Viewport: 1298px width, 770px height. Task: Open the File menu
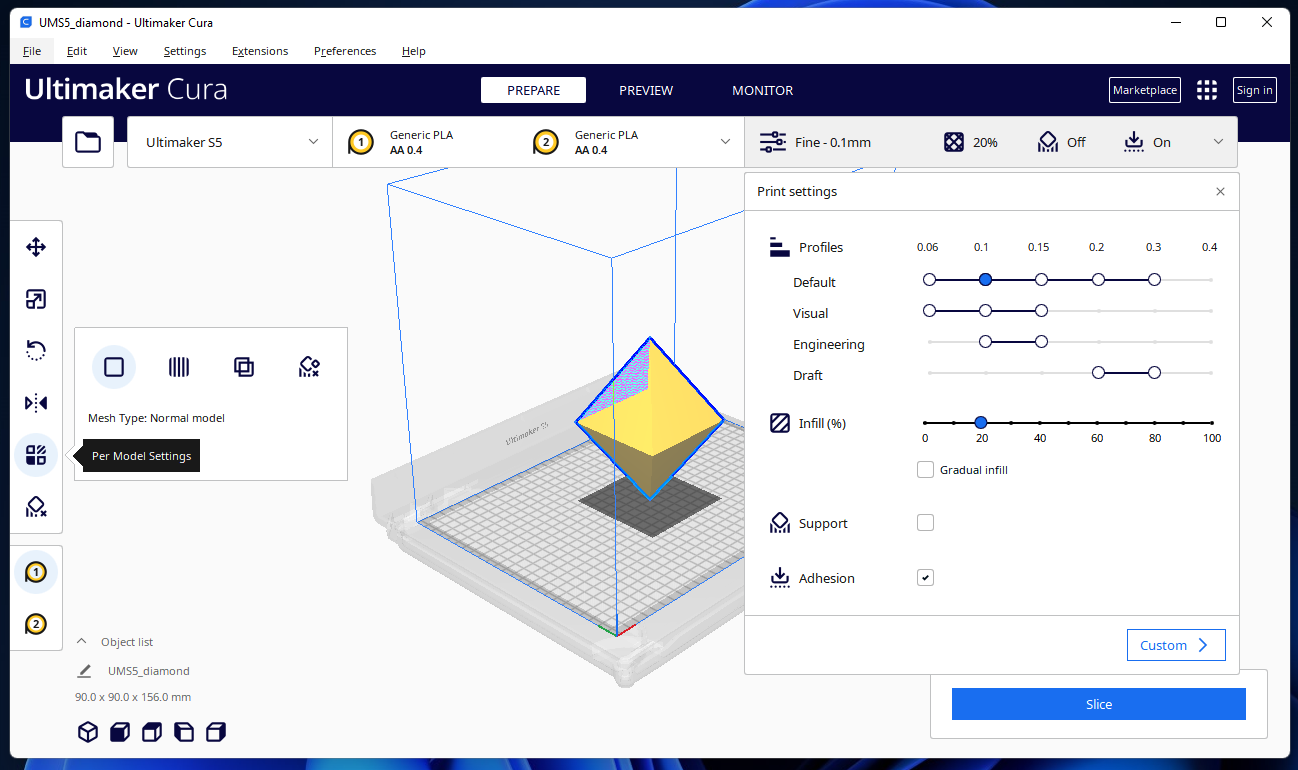click(32, 51)
